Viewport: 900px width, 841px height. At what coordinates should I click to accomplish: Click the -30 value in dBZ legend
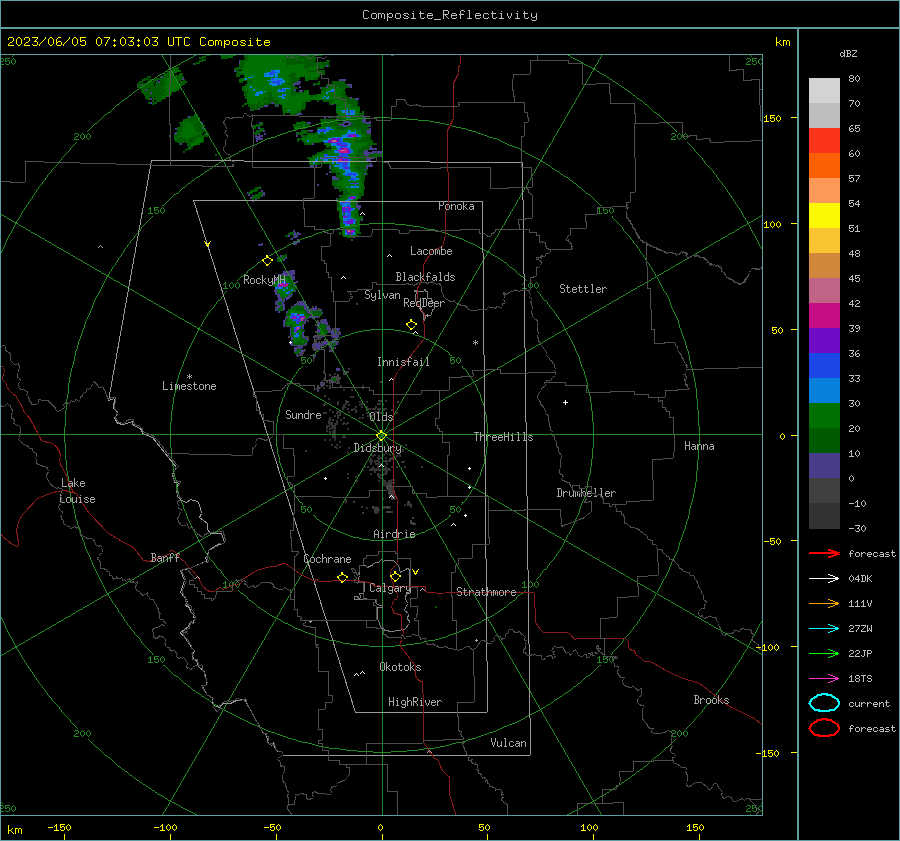pos(857,528)
